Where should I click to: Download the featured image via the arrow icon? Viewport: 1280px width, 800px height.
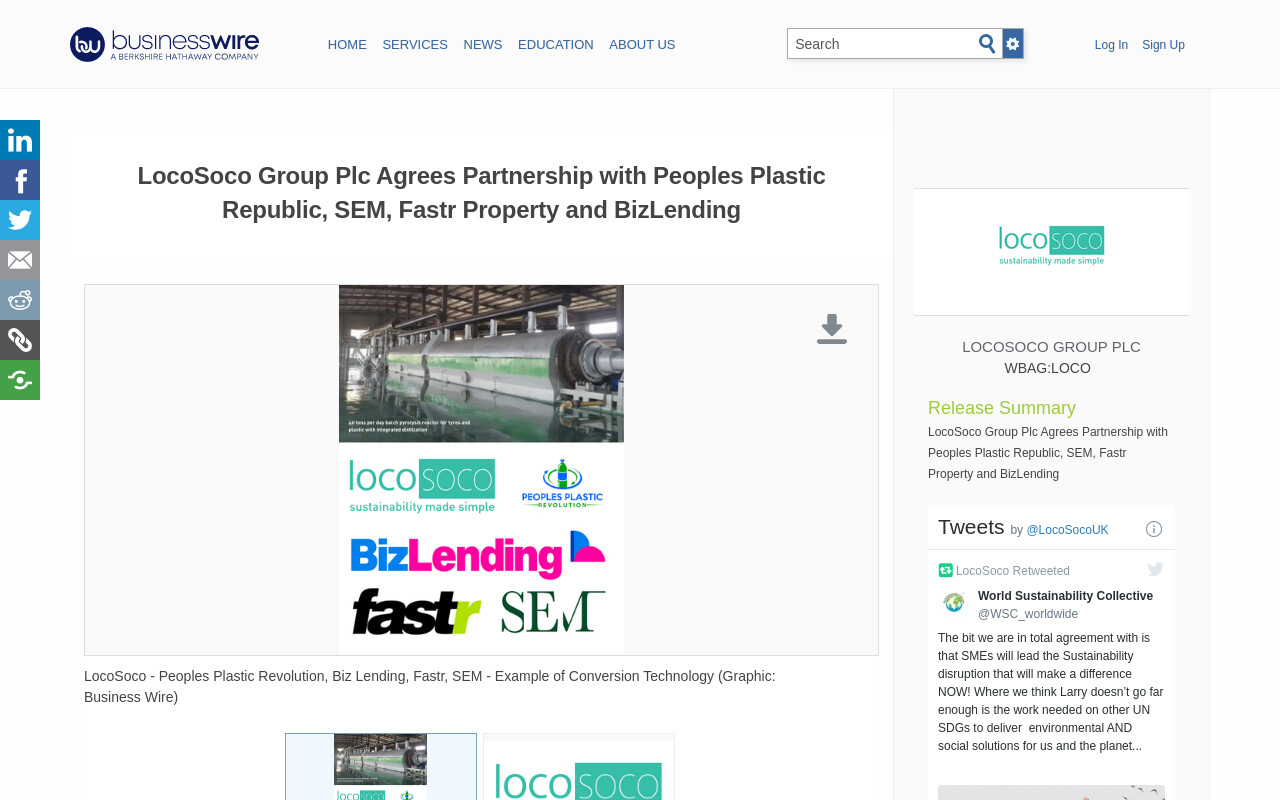832,329
